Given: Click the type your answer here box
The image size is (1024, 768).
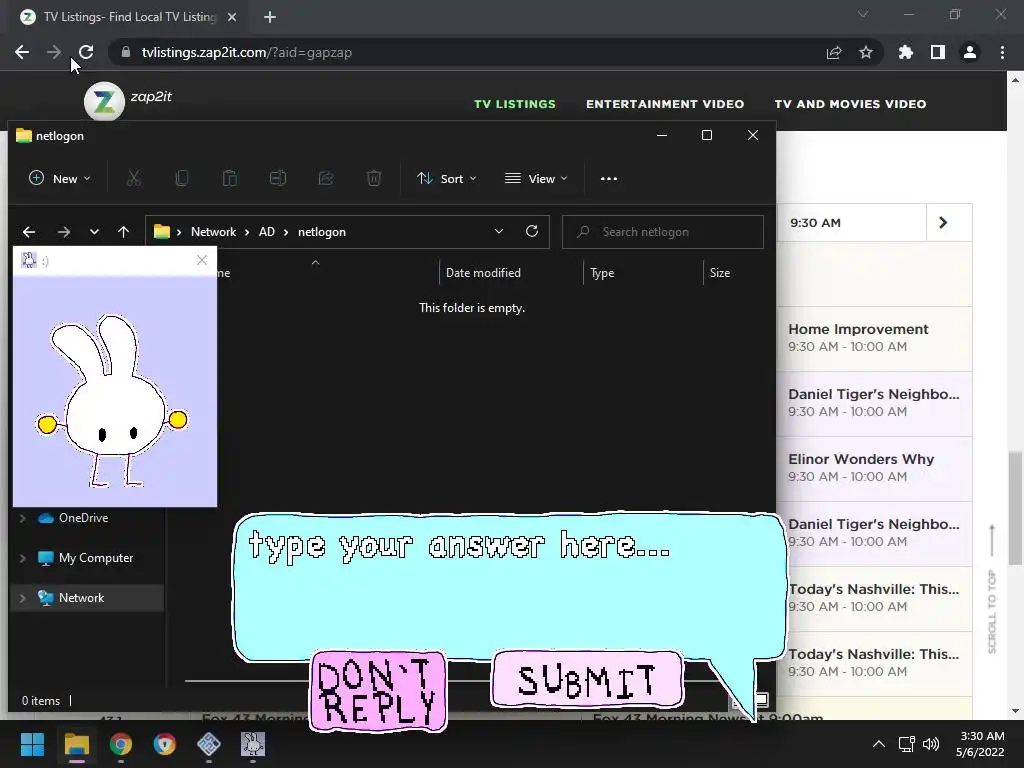Looking at the screenshot, I should pyautogui.click(x=509, y=586).
